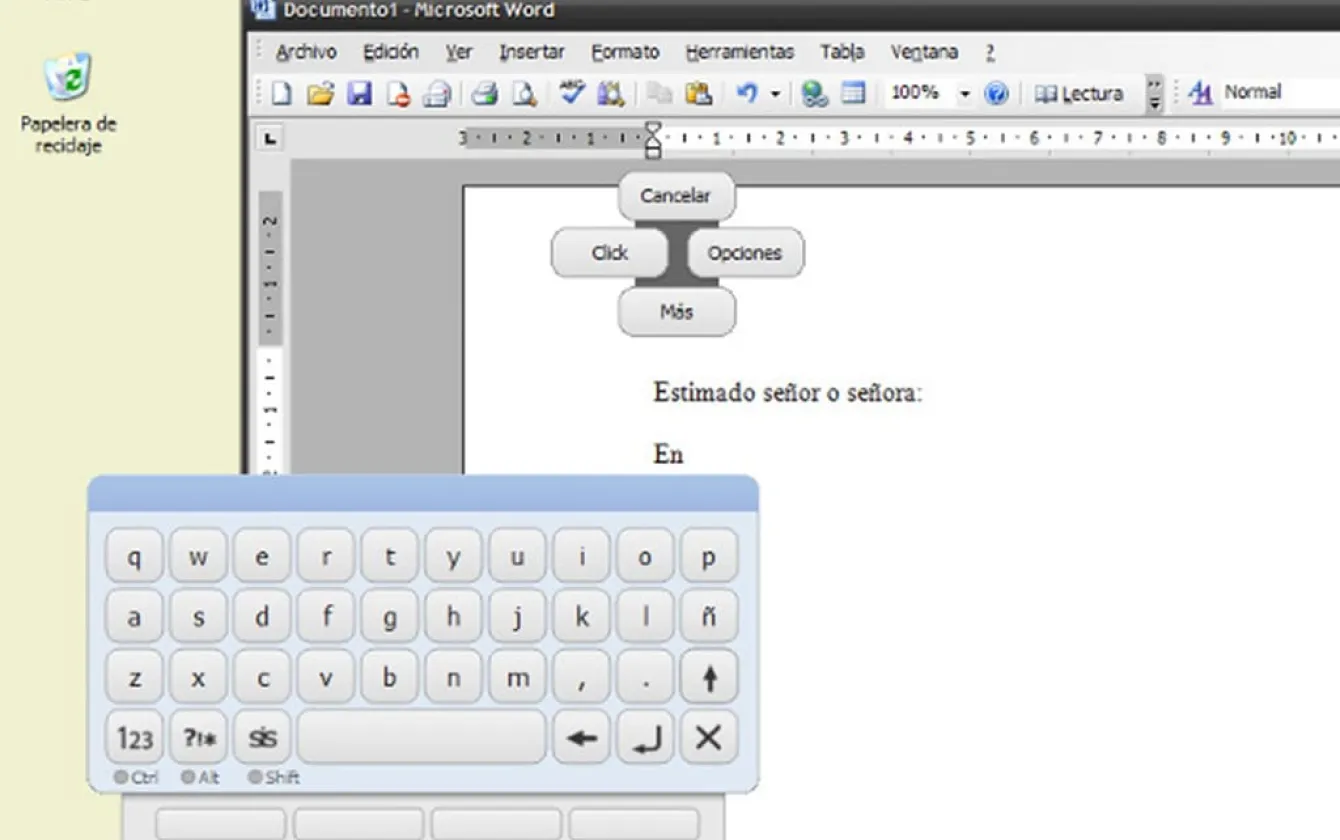Open the zoom percentage dropdown arrow
This screenshot has height=840, width=1340.
[965, 94]
